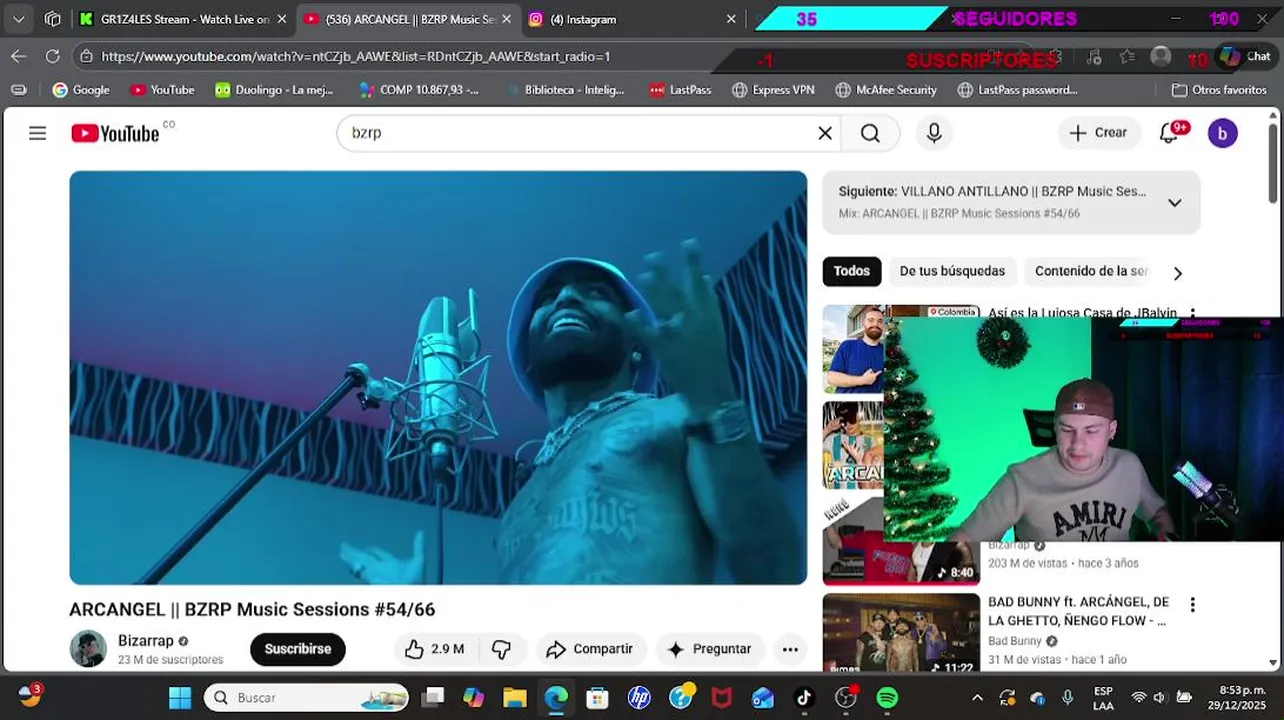This screenshot has height=720, width=1284.
Task: Play or pause the ARCANGEL video
Action: [x=438, y=378]
